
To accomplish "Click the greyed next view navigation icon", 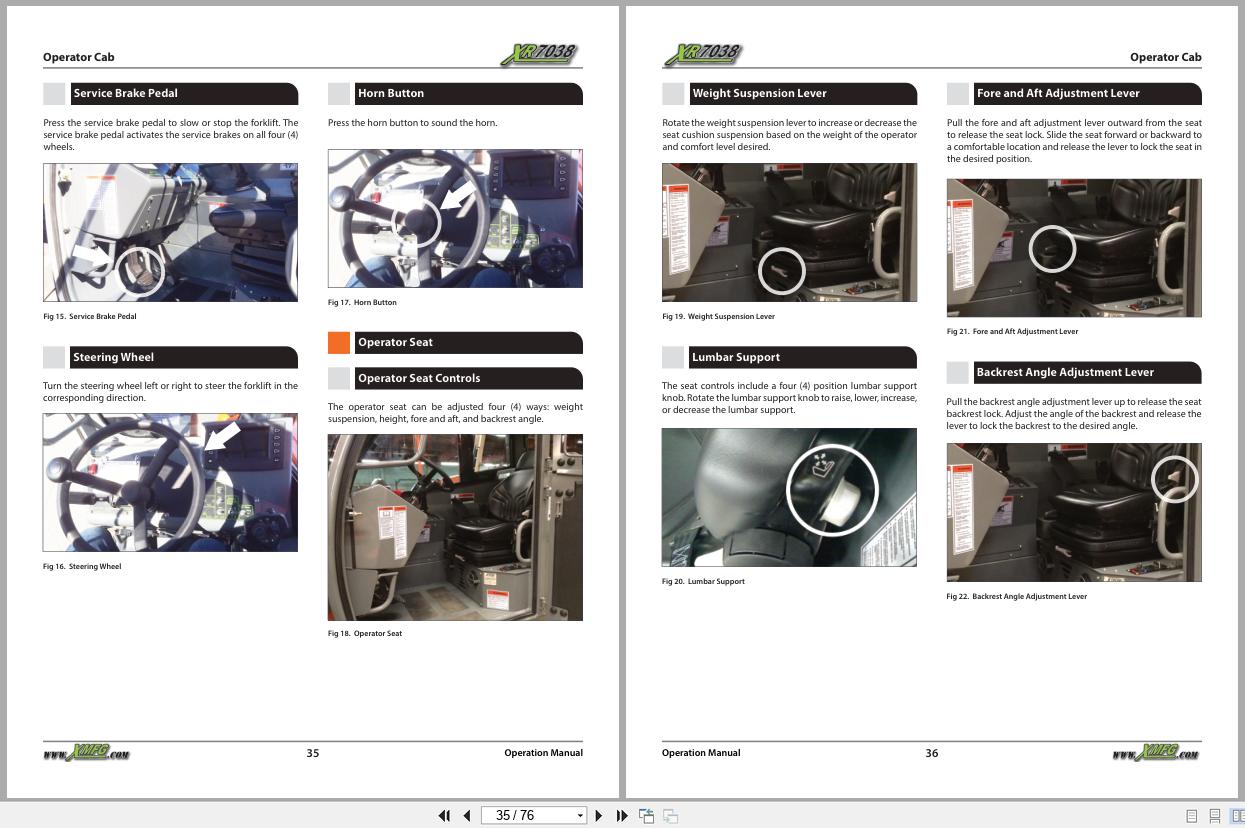I will point(670,816).
